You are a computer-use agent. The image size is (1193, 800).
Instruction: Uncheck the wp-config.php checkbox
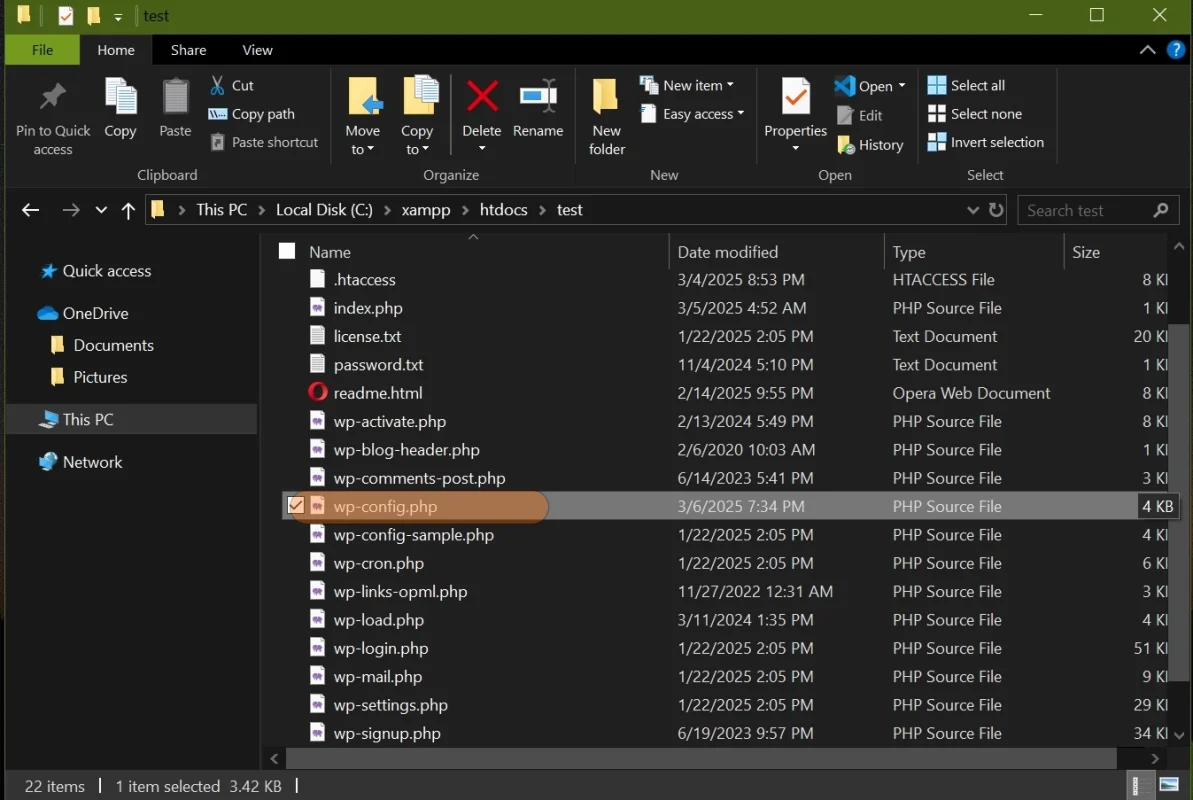tap(296, 506)
